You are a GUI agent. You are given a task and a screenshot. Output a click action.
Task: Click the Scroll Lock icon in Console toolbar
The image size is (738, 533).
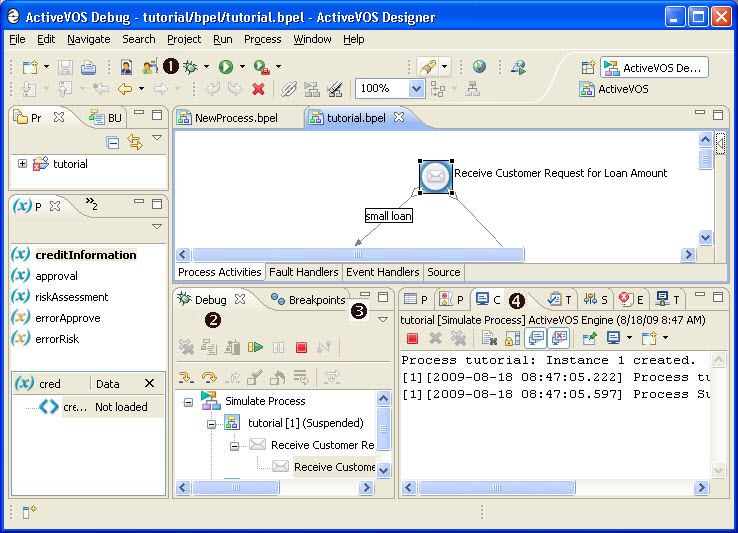pyautogui.click(x=512, y=338)
